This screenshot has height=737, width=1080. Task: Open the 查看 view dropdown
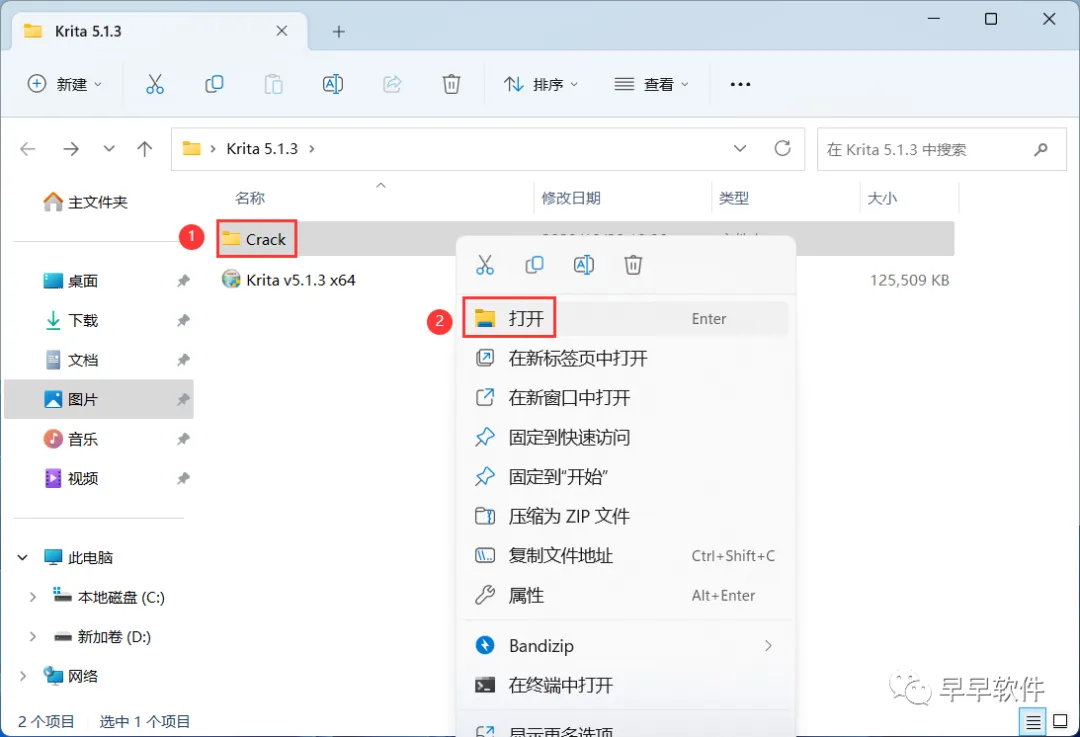[652, 84]
